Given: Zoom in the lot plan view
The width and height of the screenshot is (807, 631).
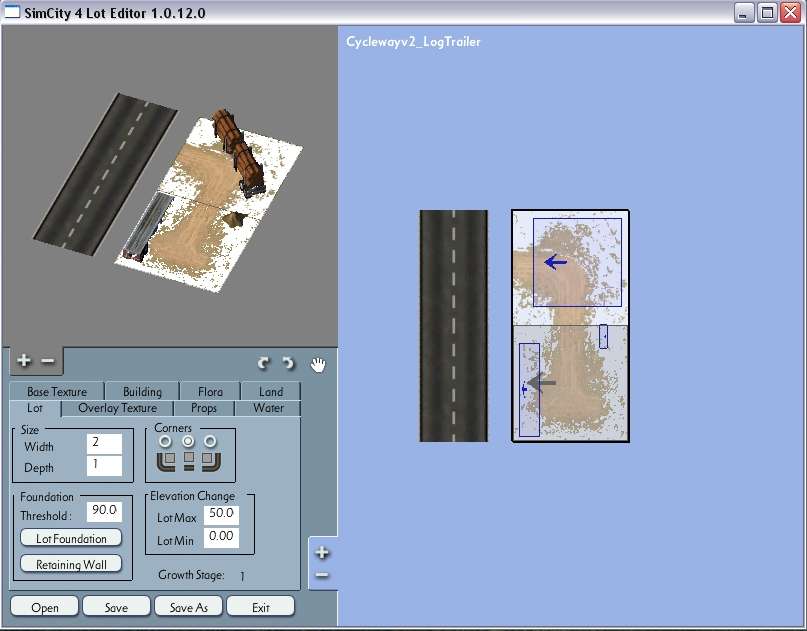Looking at the screenshot, I should tap(322, 552).
